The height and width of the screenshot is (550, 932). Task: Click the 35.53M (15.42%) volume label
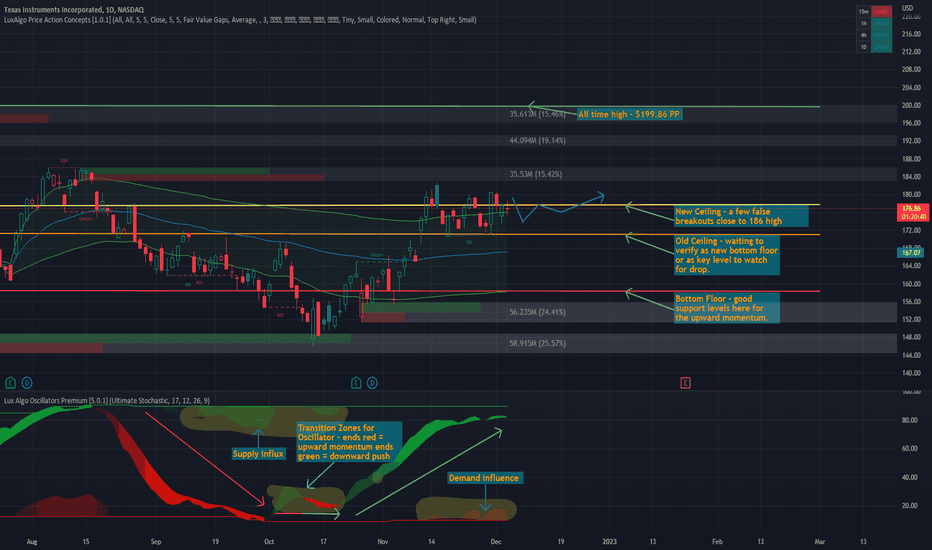535,174
